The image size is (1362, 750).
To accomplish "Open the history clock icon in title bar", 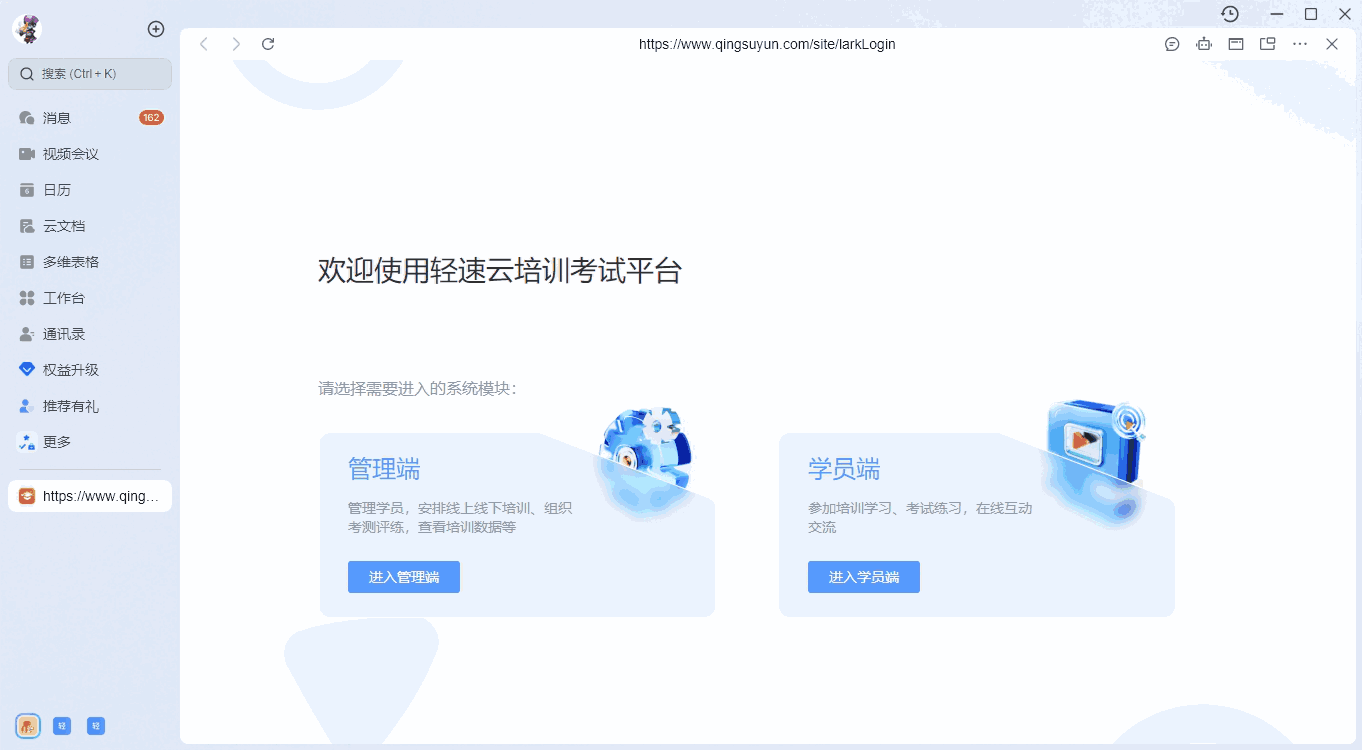I will (1230, 14).
